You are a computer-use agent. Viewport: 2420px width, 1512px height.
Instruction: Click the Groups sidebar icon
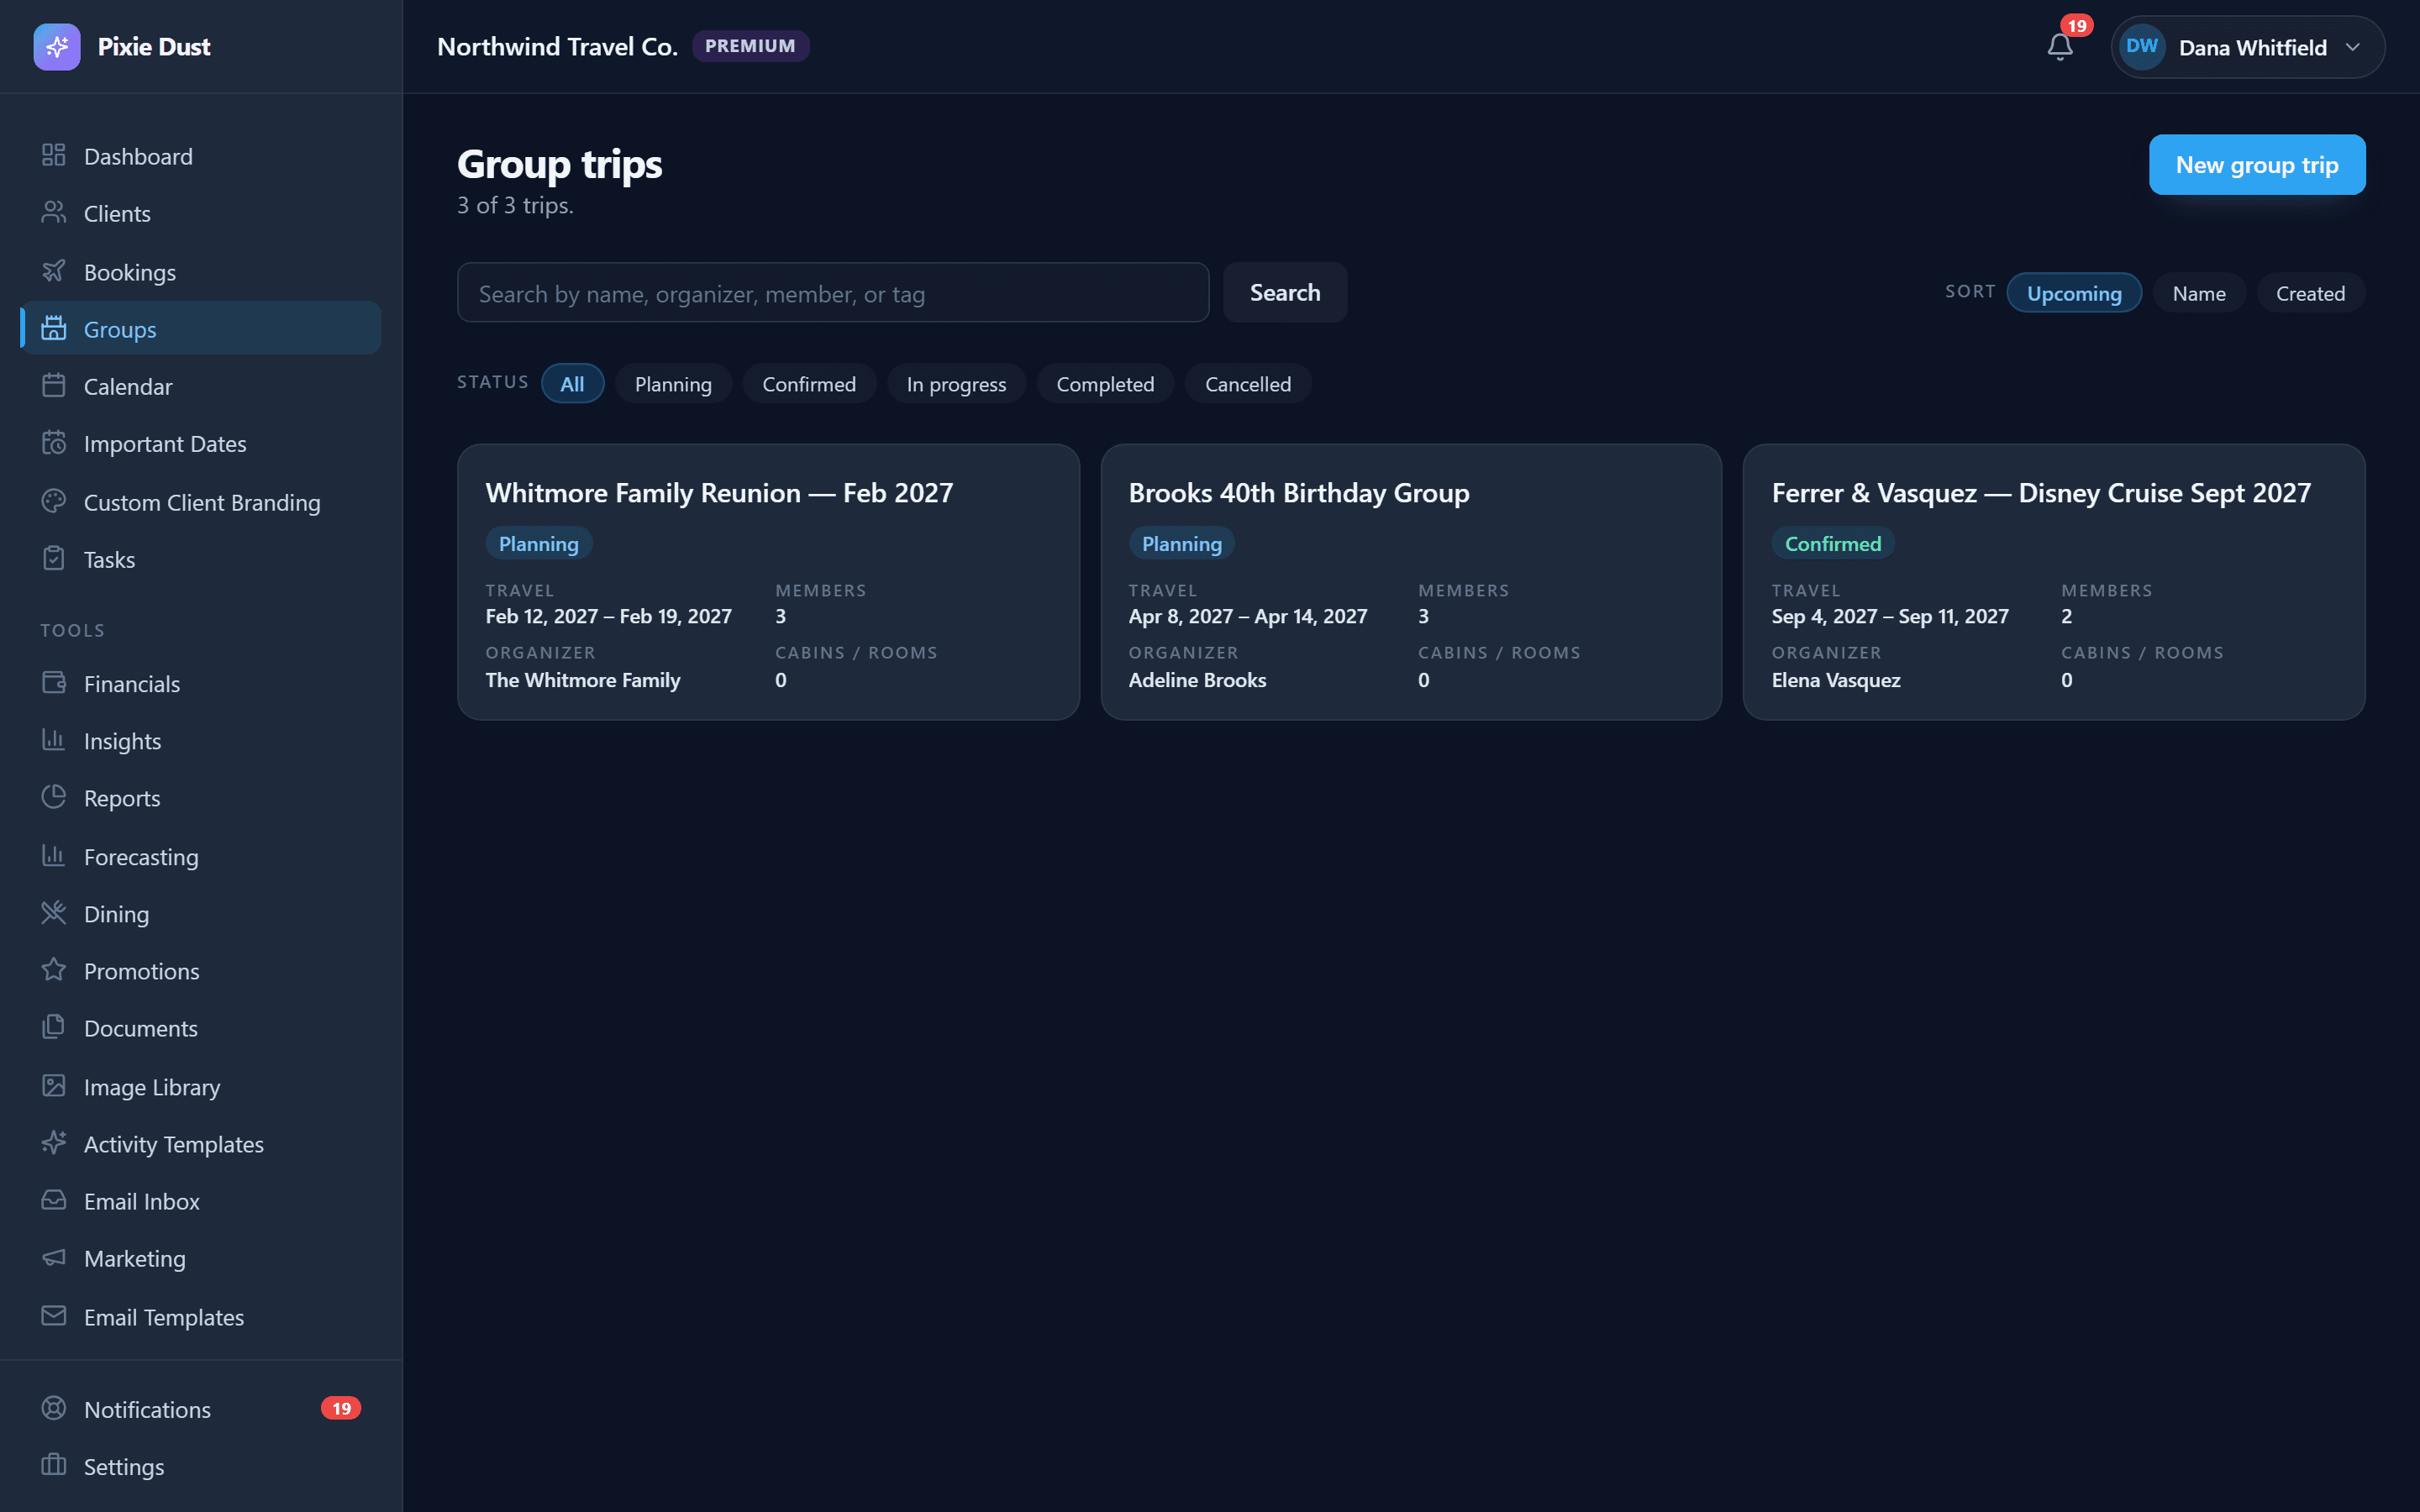click(54, 328)
